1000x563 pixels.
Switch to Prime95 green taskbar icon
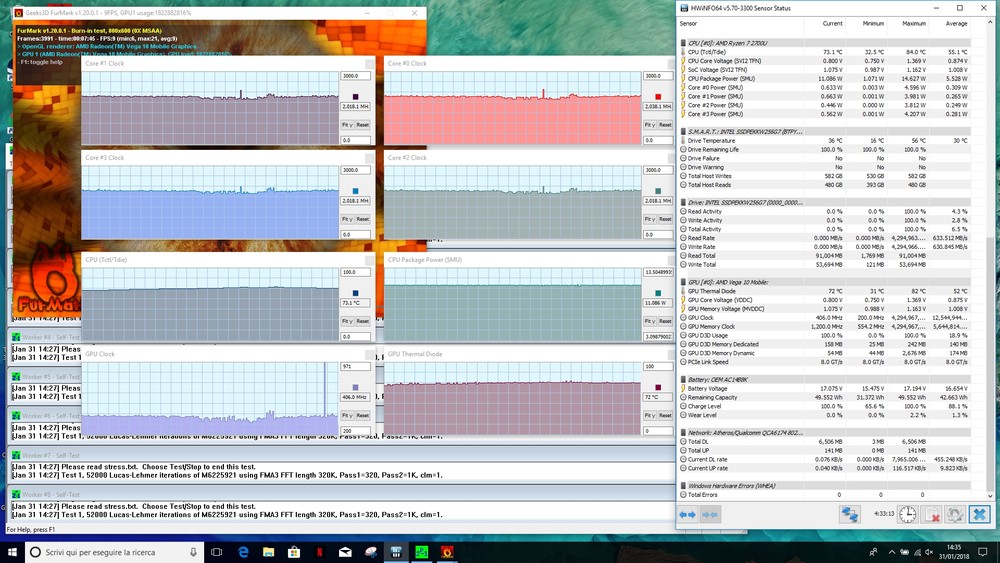coord(422,552)
